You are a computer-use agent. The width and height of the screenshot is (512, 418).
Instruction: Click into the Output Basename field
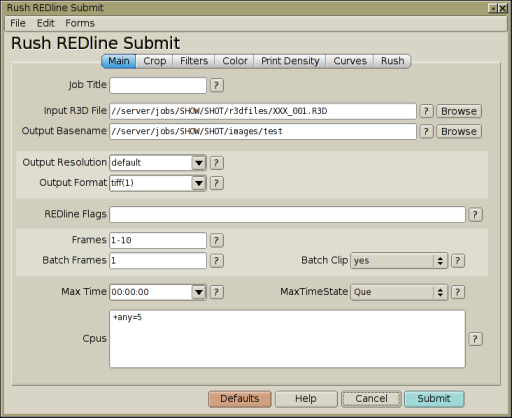263,131
